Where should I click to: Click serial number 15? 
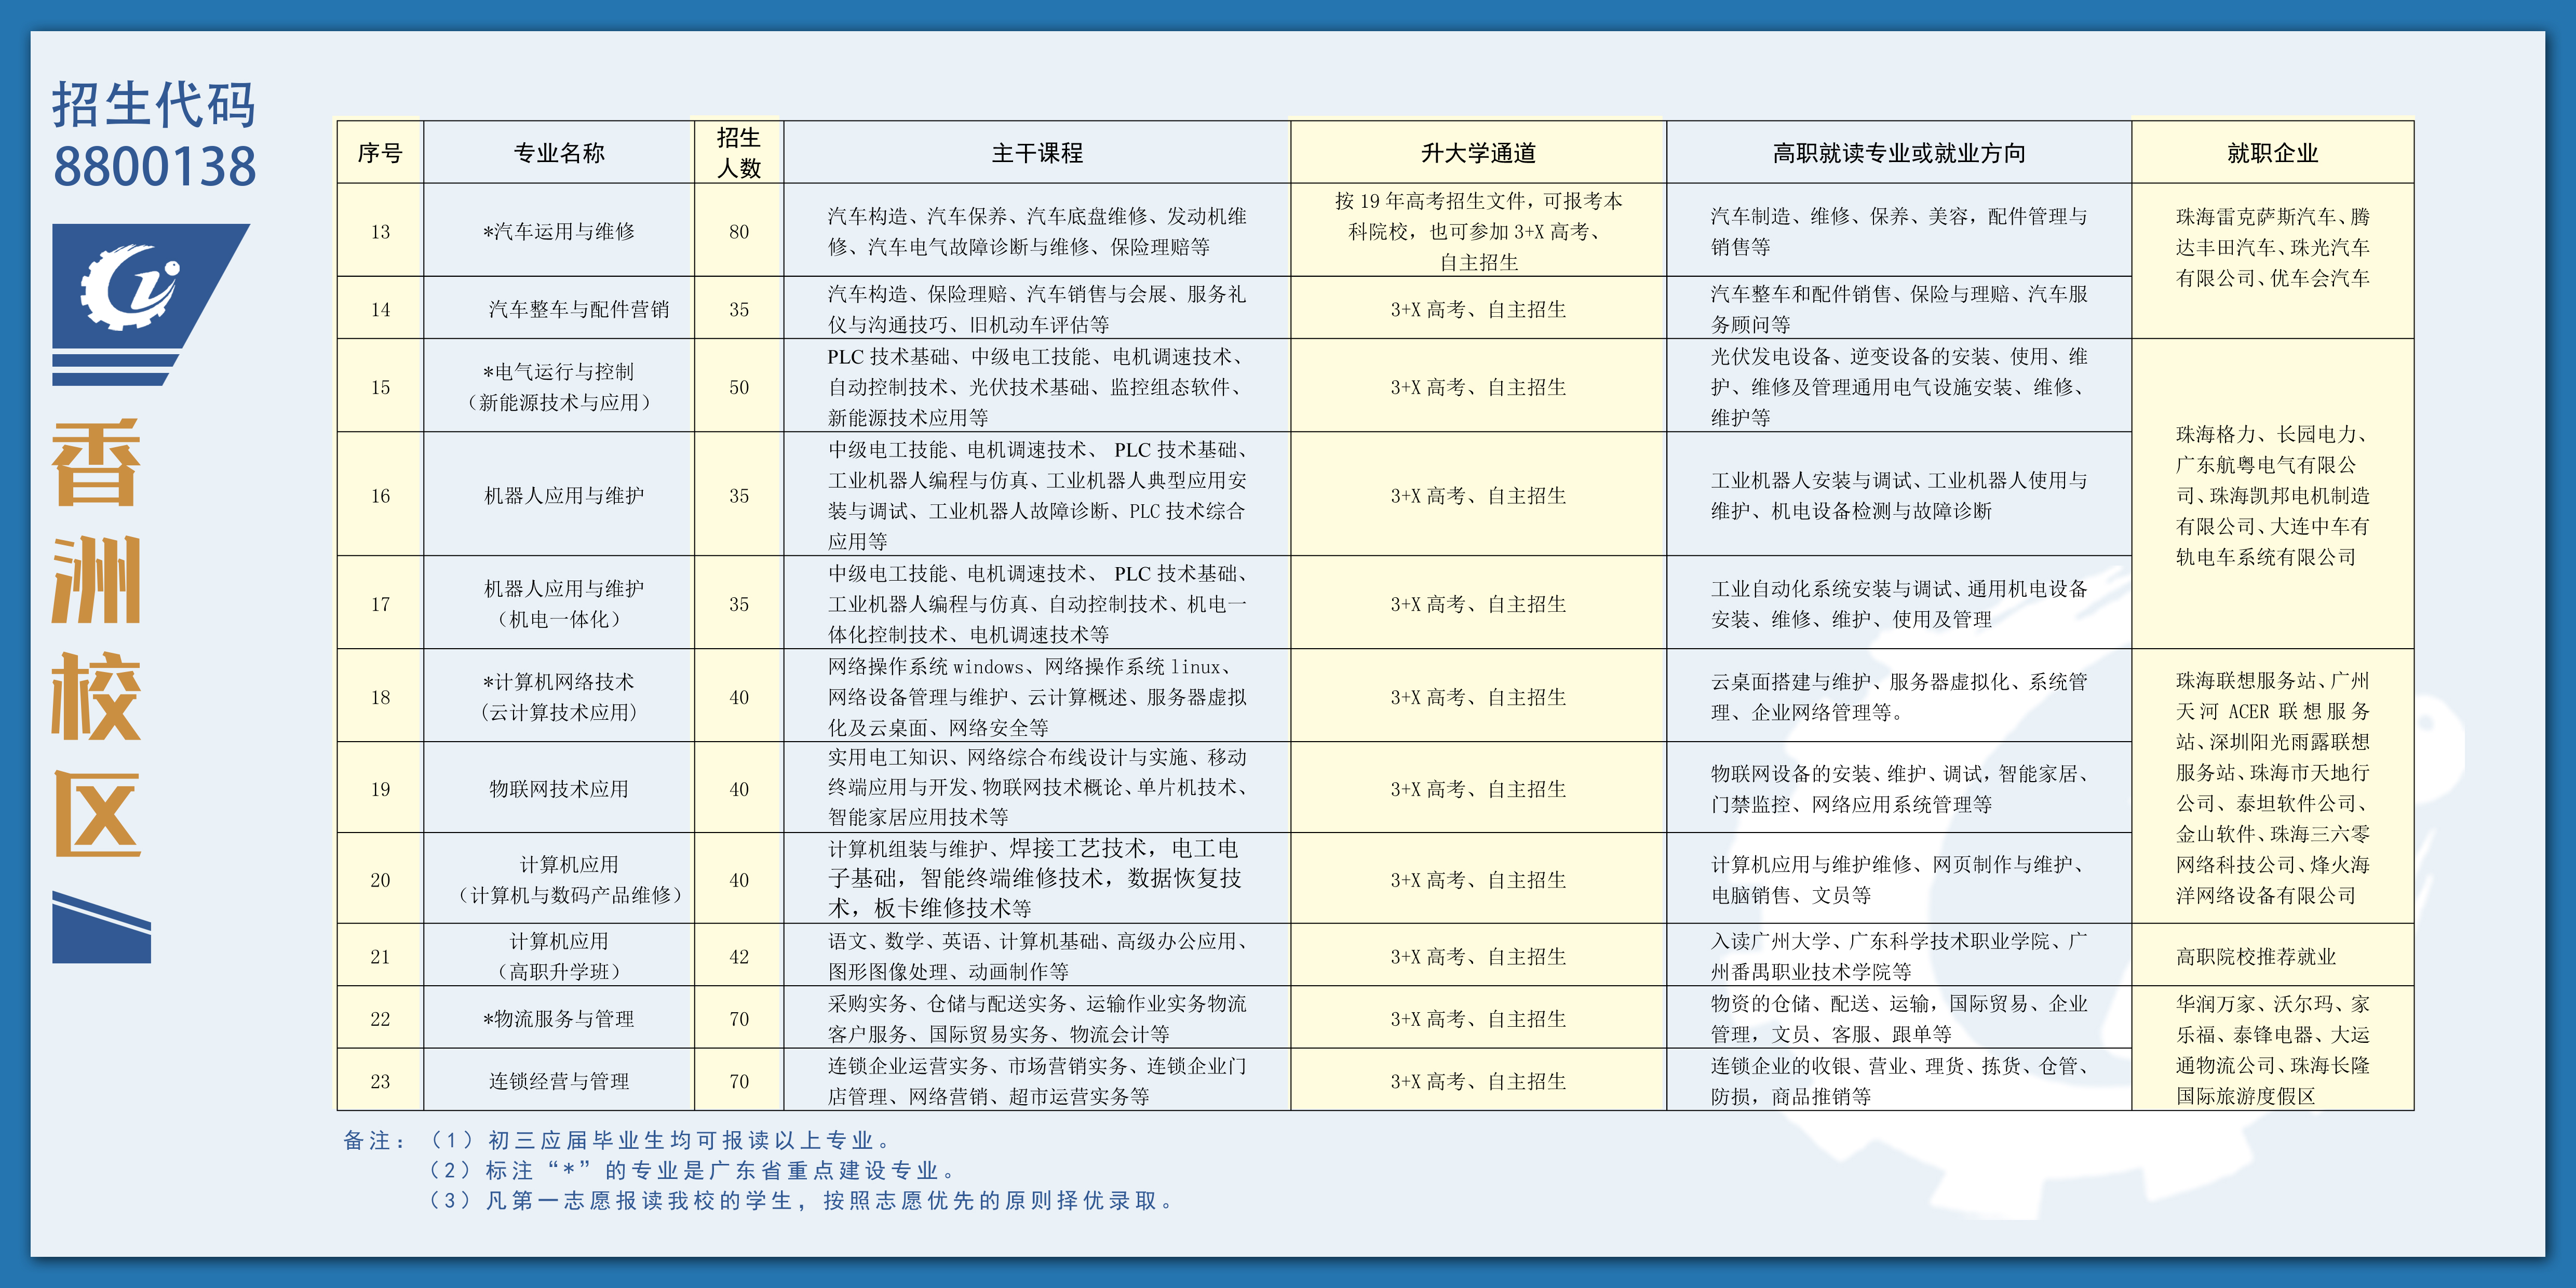click(x=380, y=387)
